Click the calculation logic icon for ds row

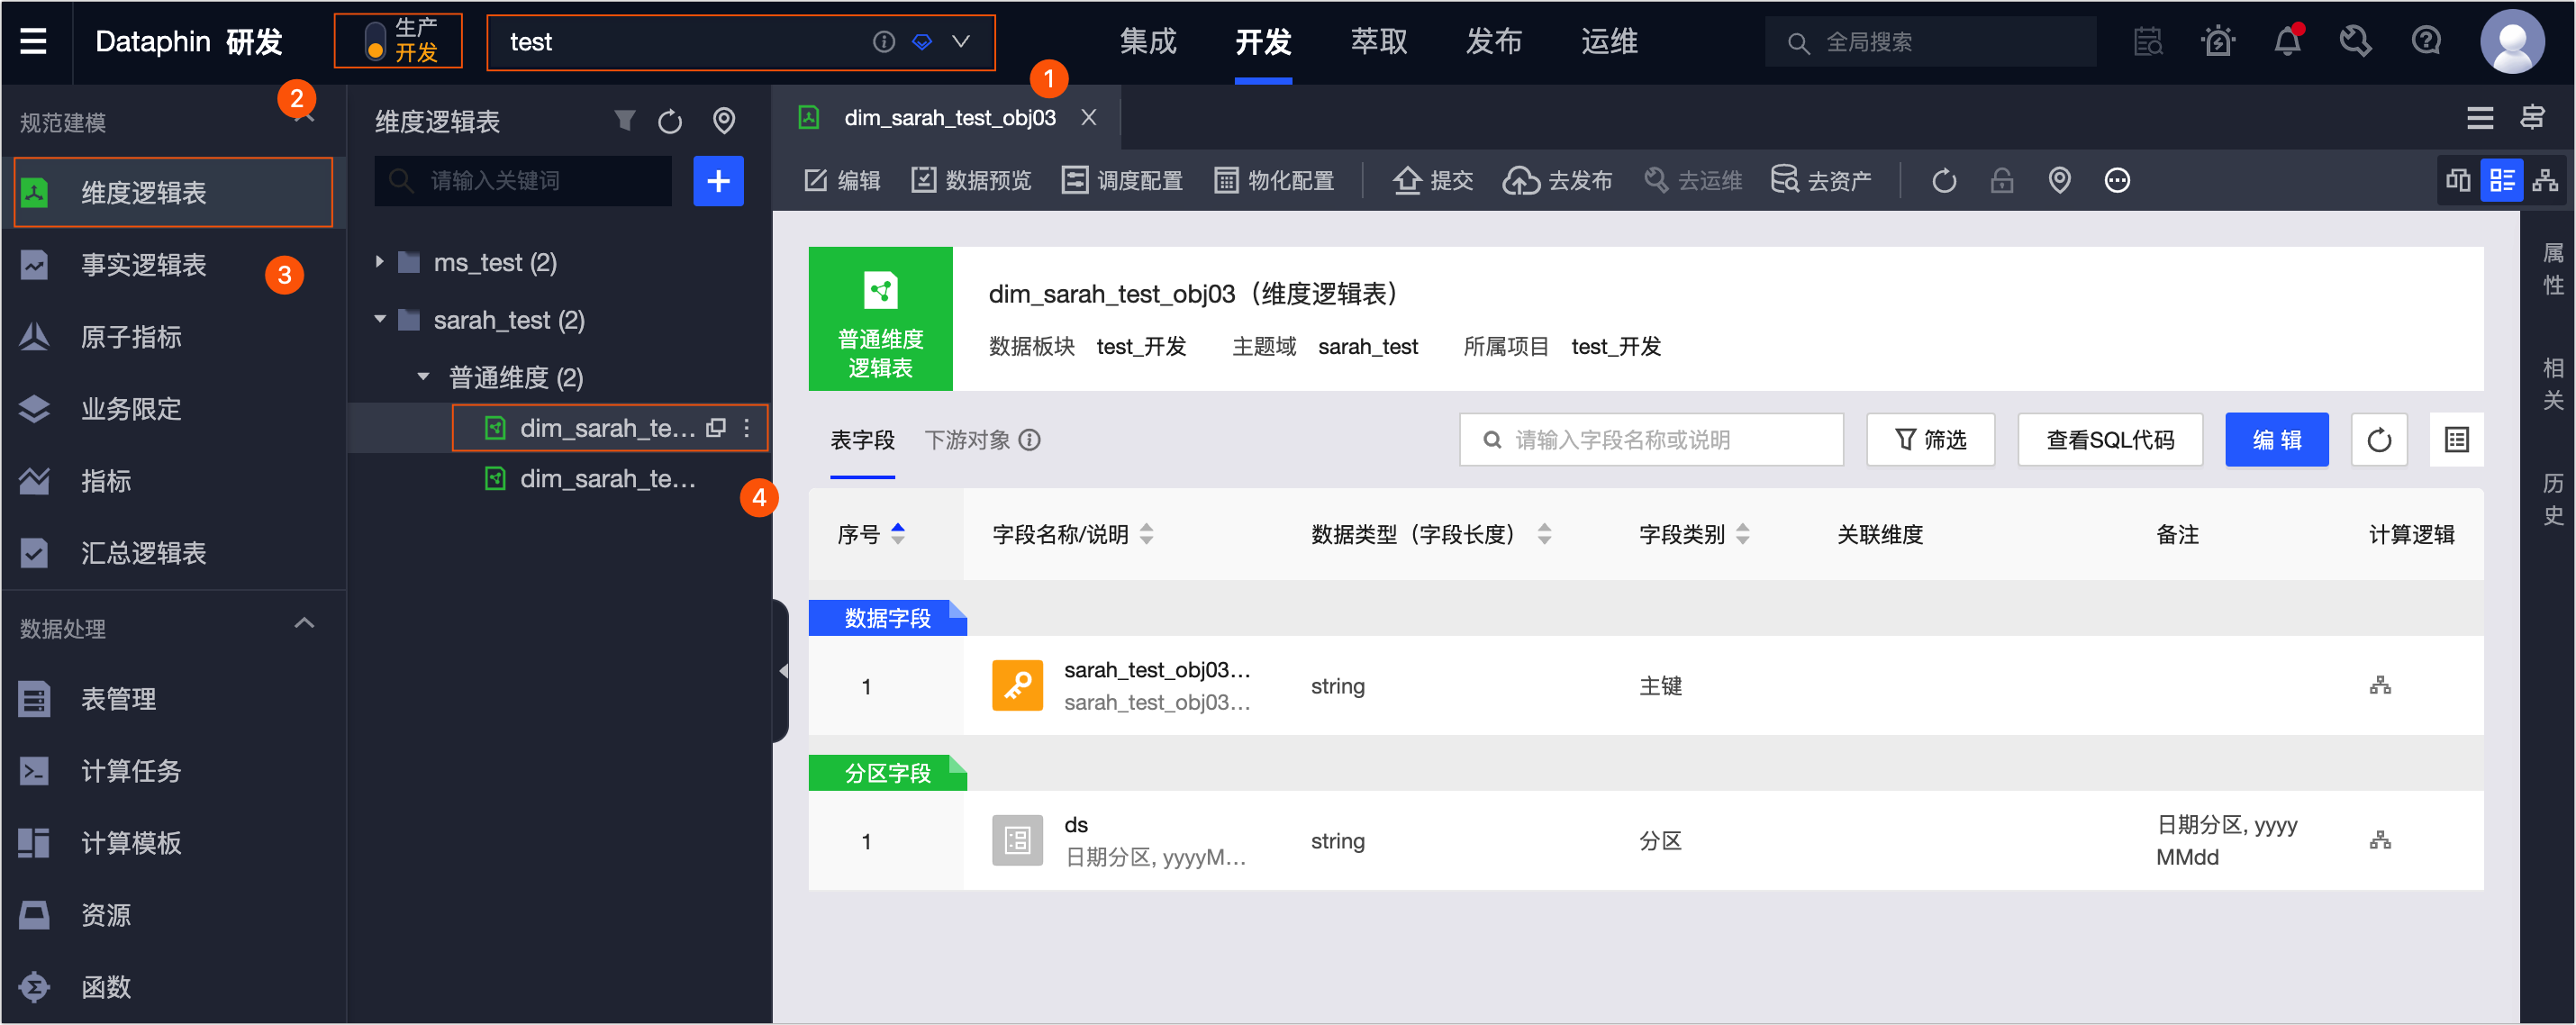(x=2380, y=841)
